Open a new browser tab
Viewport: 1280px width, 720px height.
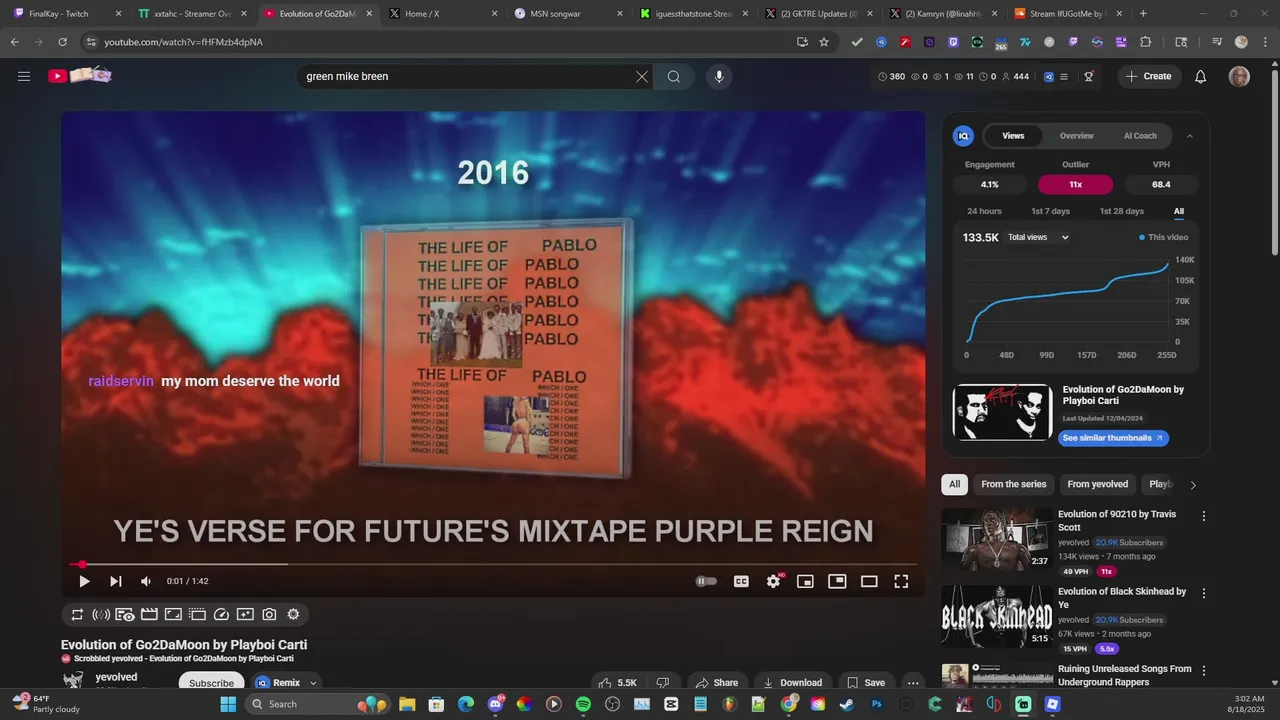click(x=1143, y=14)
